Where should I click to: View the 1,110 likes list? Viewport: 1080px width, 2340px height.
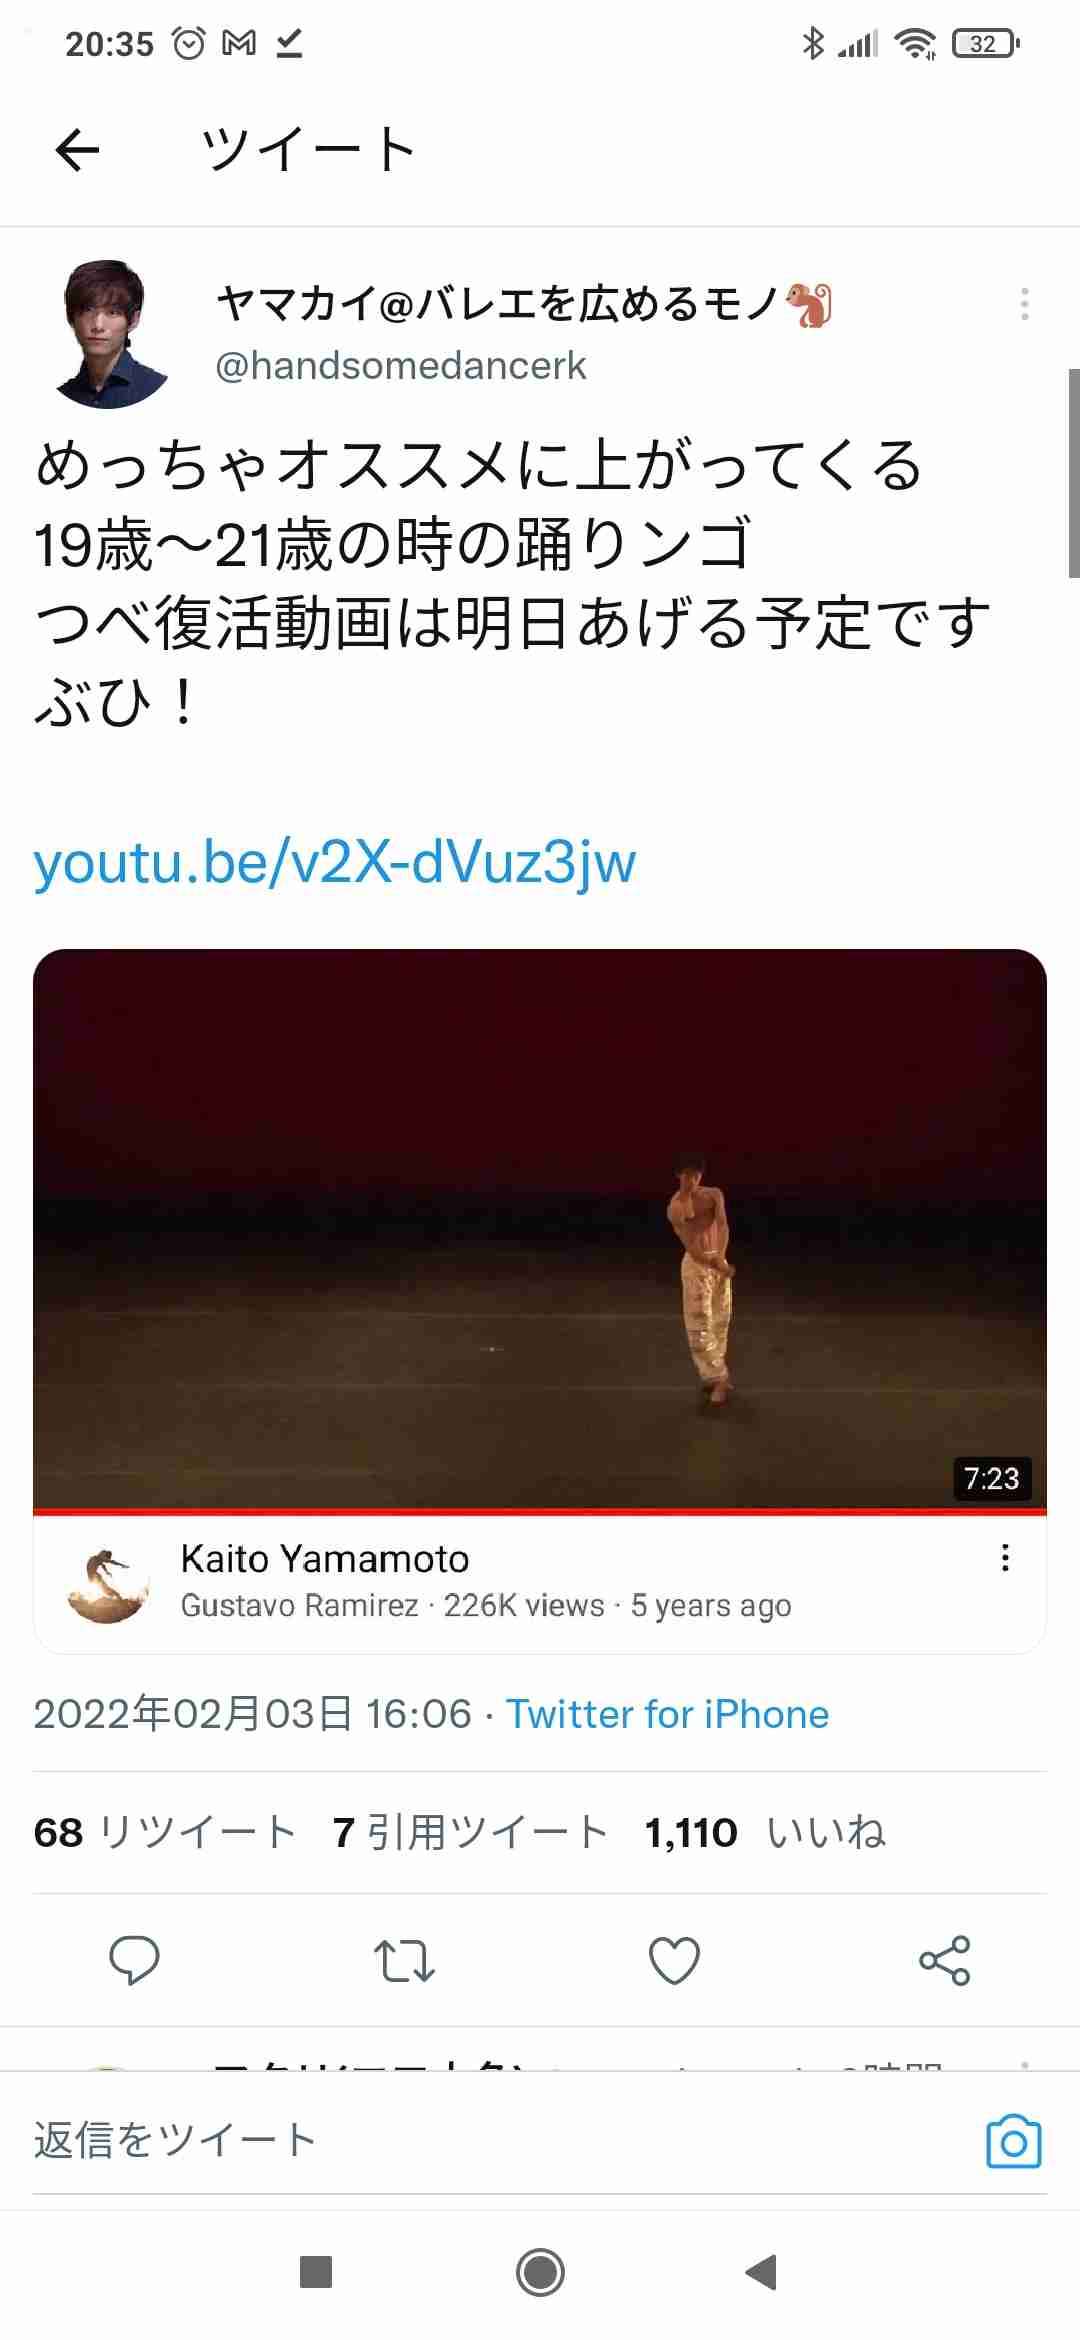tap(765, 1833)
